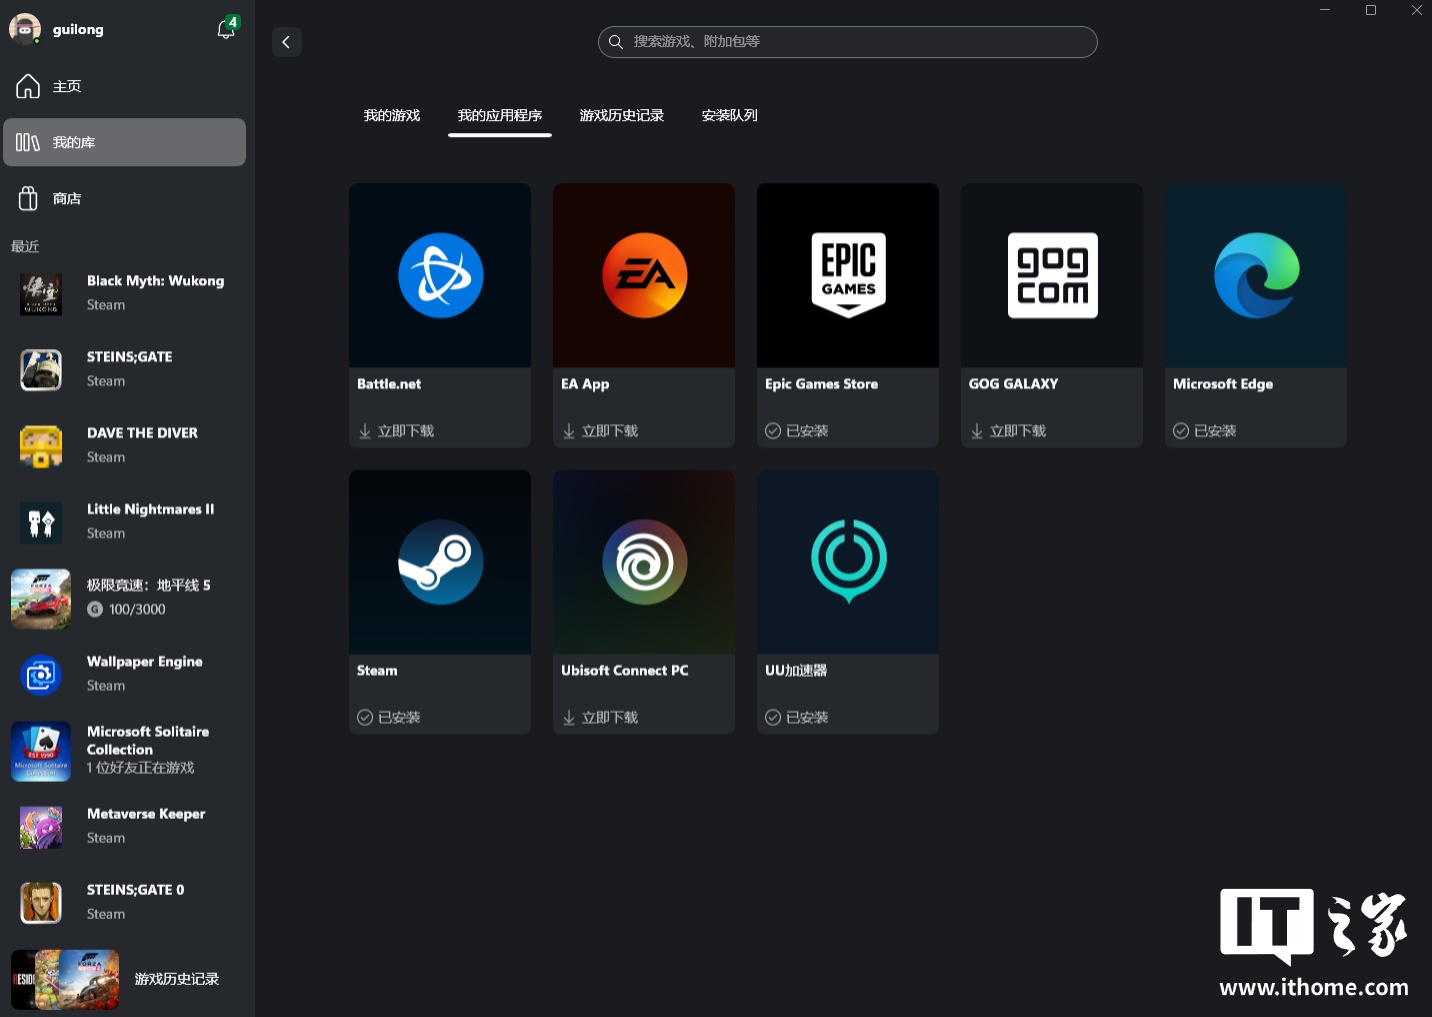The height and width of the screenshot is (1017, 1432).
Task: Open the Battle.net app tile icon
Action: (x=440, y=275)
